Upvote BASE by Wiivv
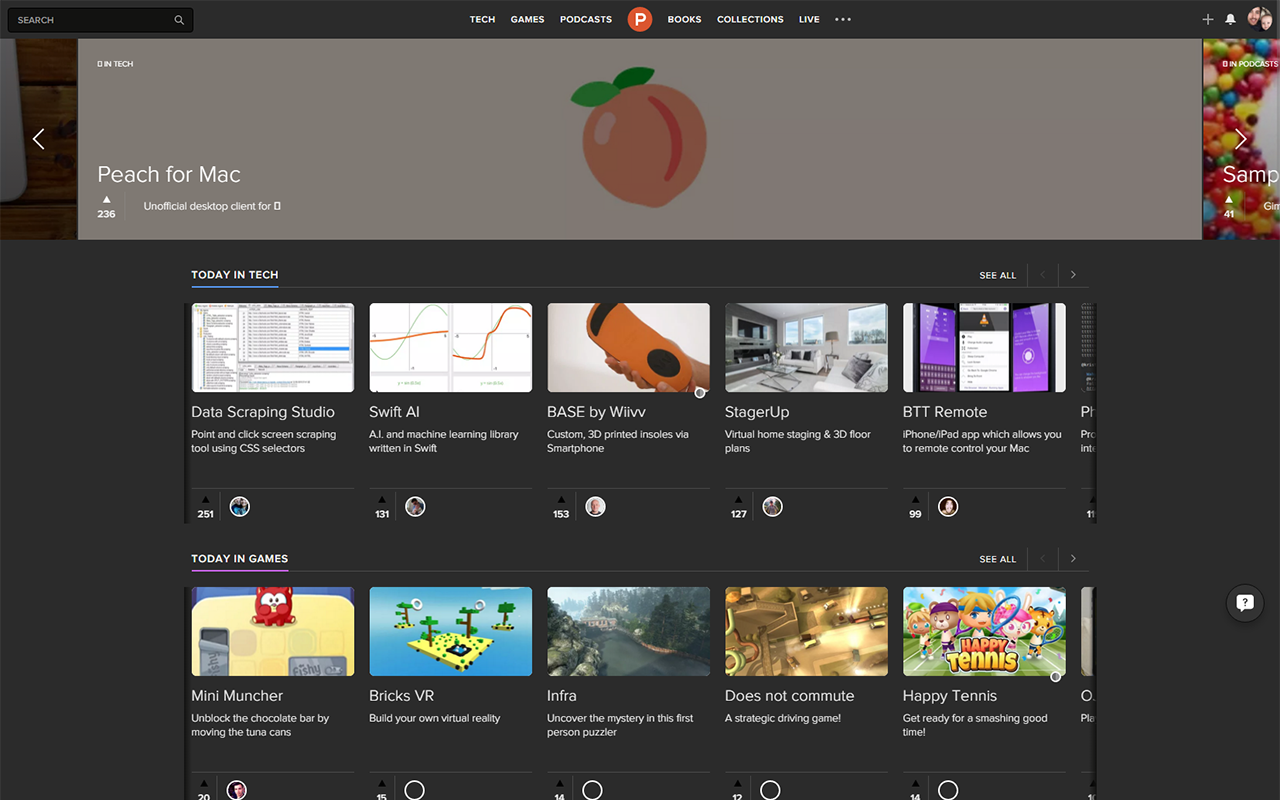Viewport: 1280px width, 800px height. click(x=561, y=507)
